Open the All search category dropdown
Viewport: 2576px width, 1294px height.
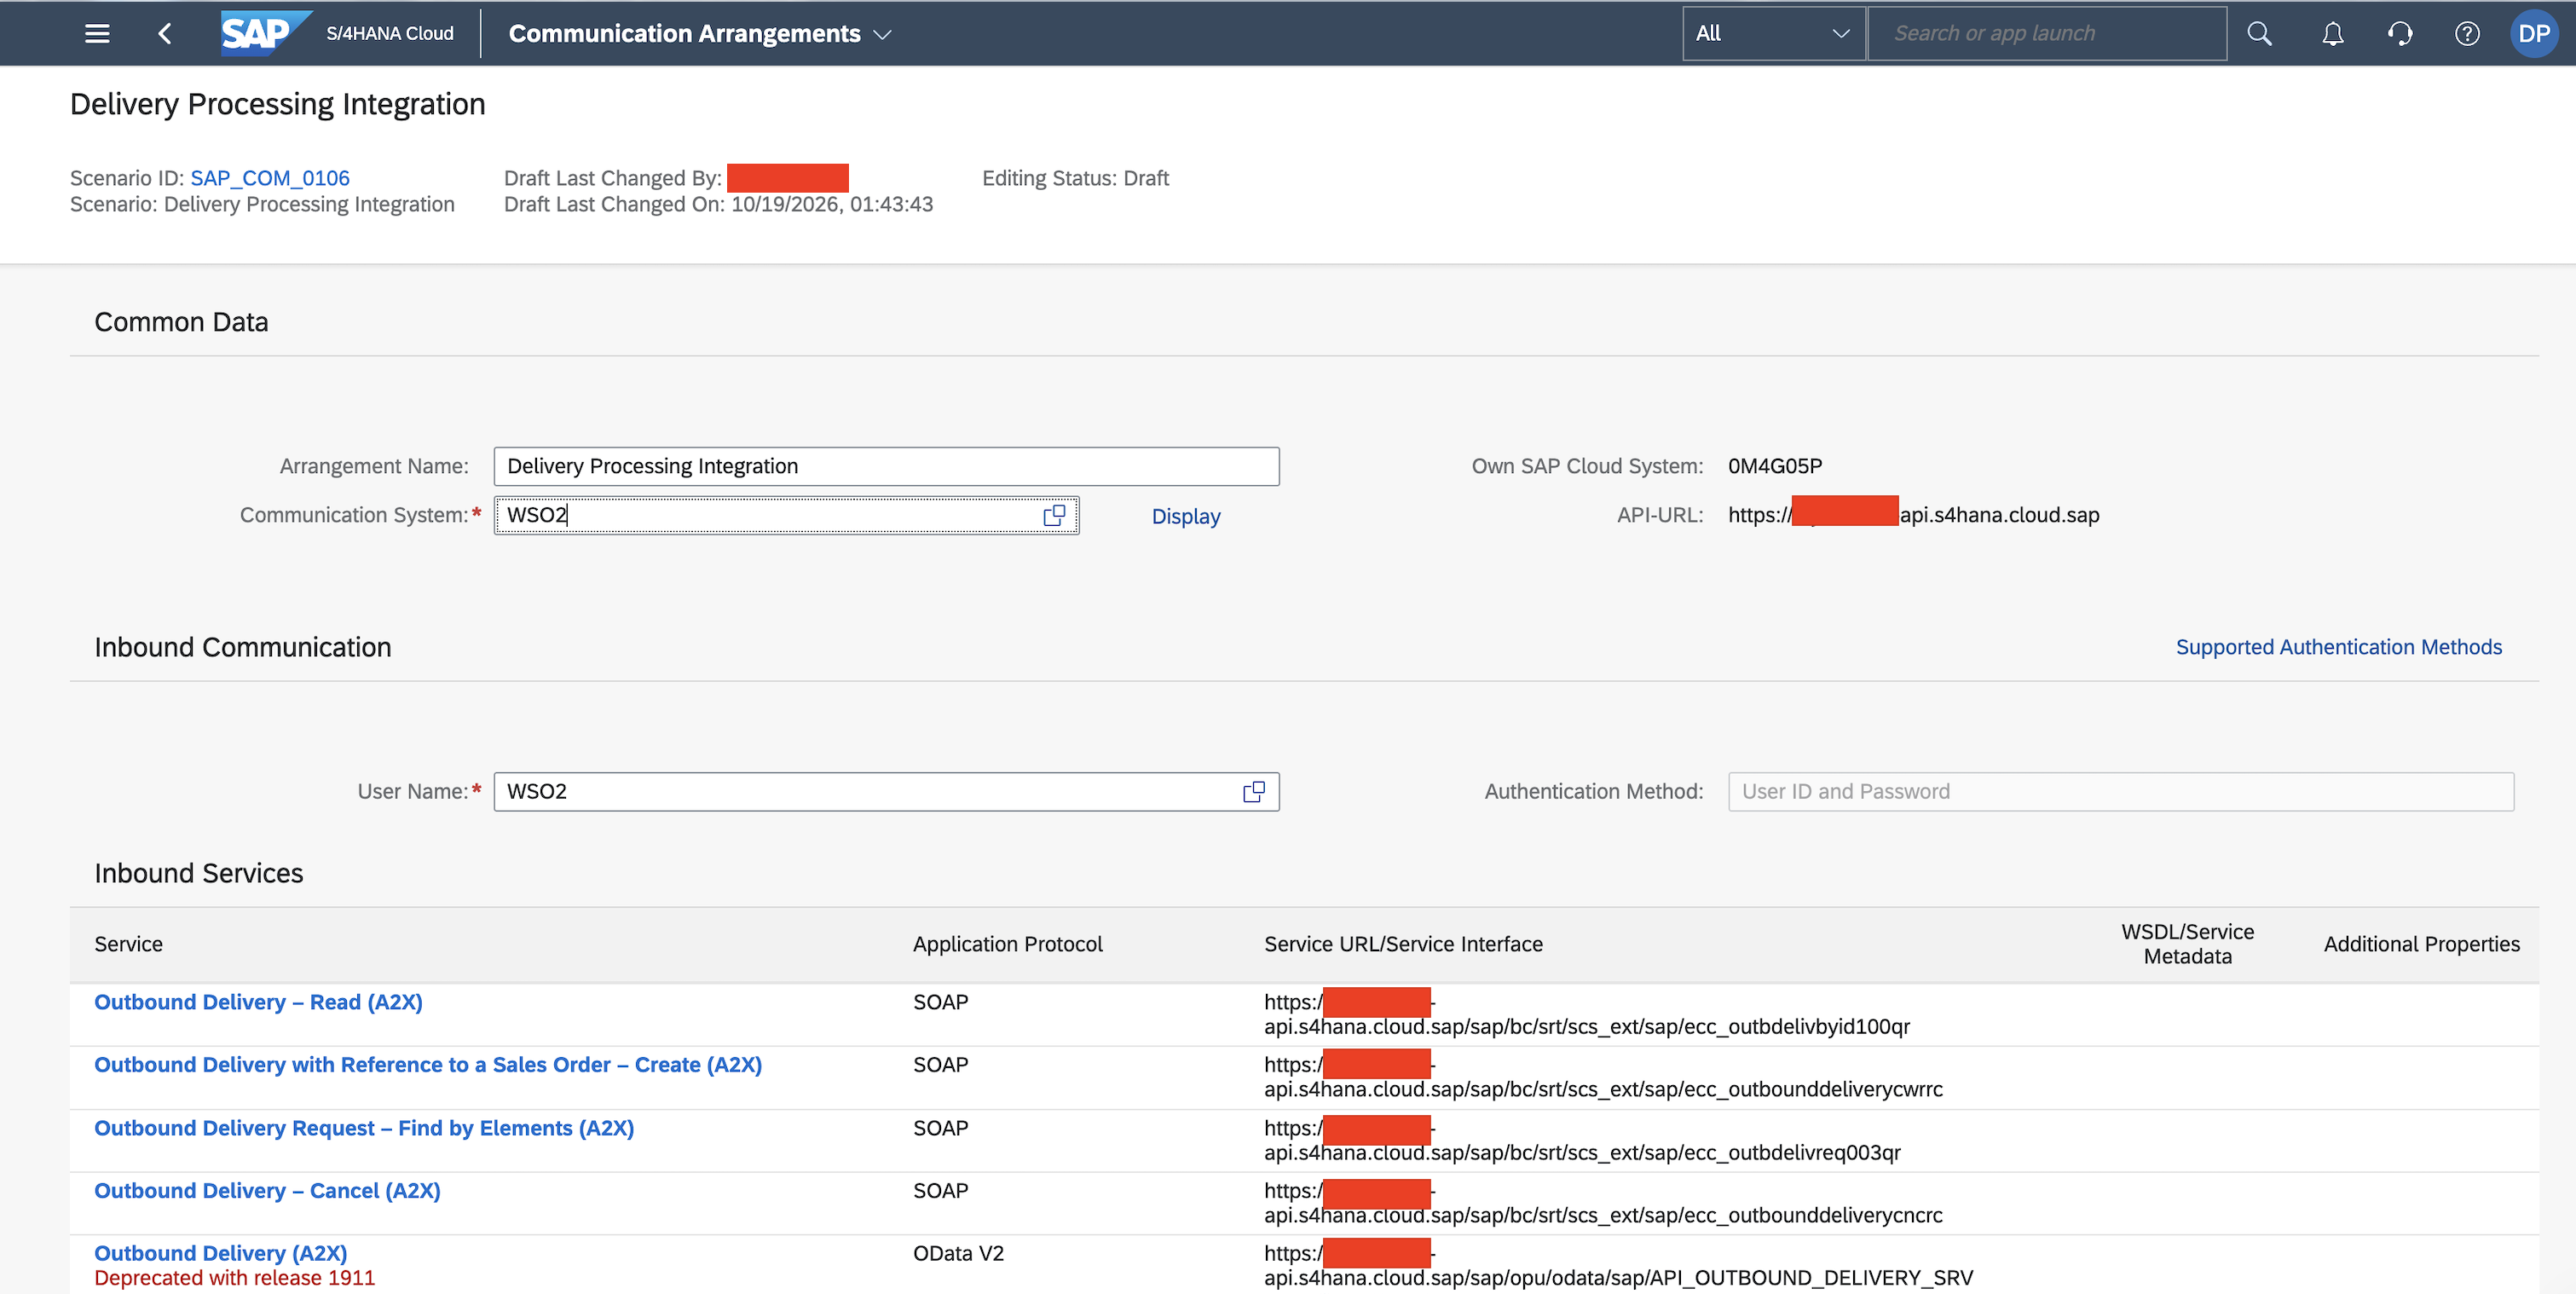click(x=1773, y=33)
